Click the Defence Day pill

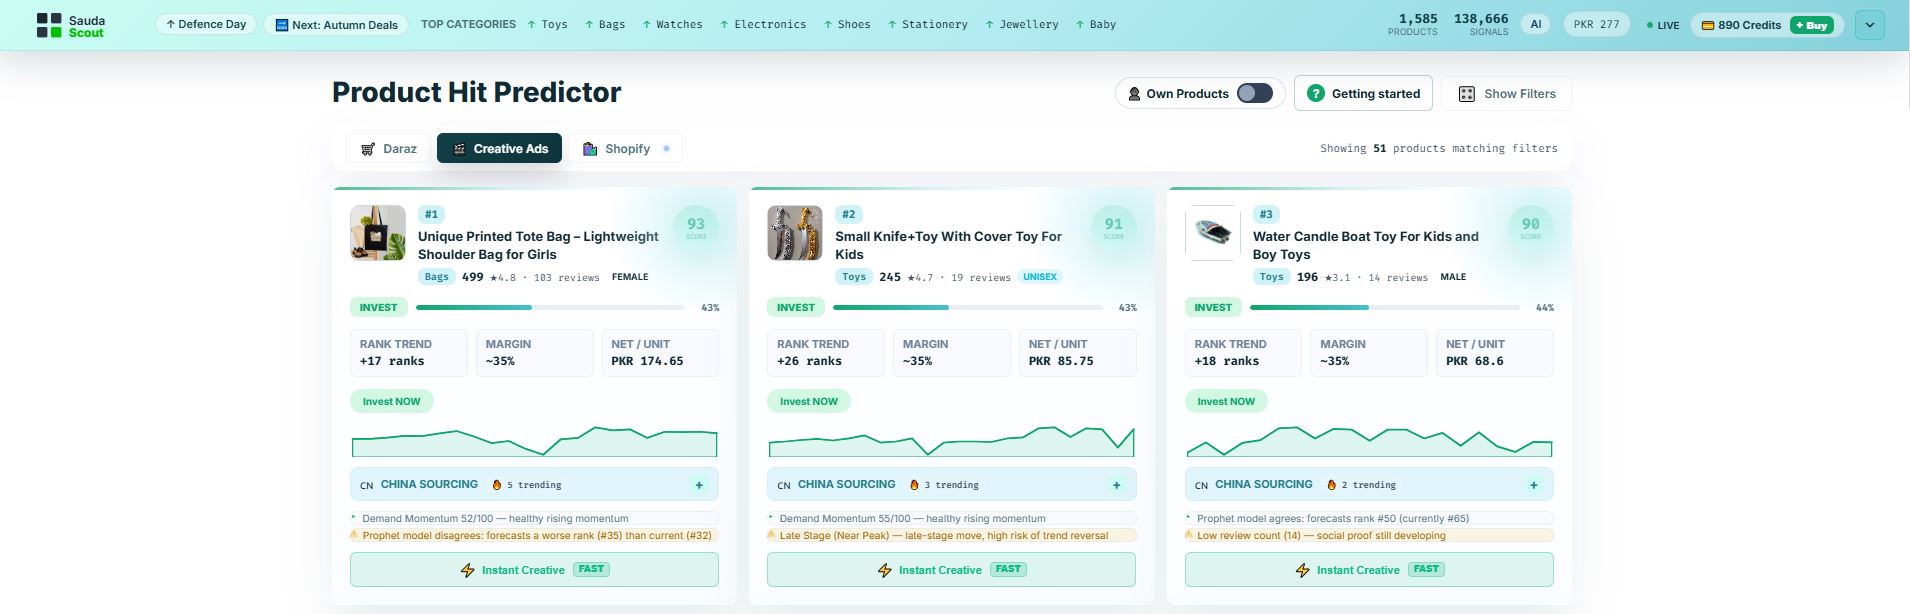(206, 24)
